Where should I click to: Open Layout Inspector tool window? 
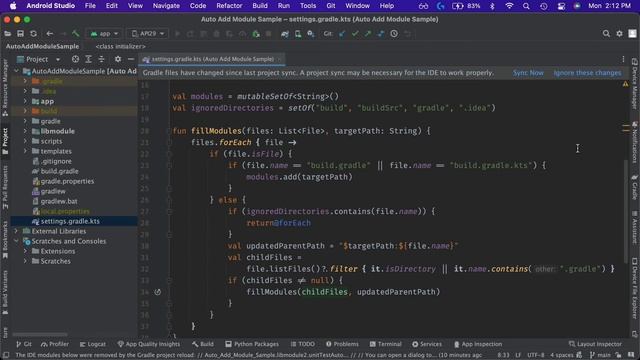click(x=595, y=344)
